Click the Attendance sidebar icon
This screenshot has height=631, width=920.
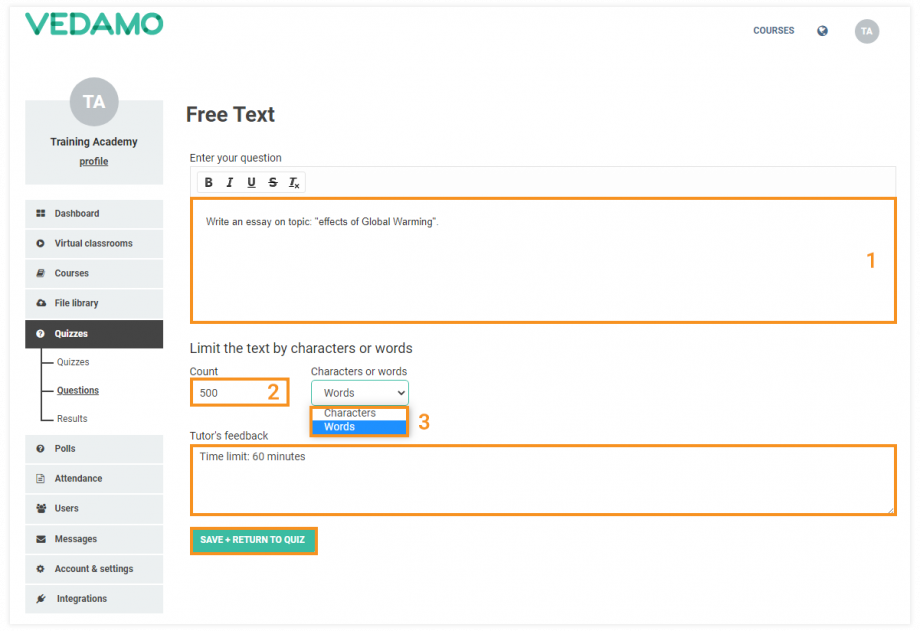click(x=40, y=478)
